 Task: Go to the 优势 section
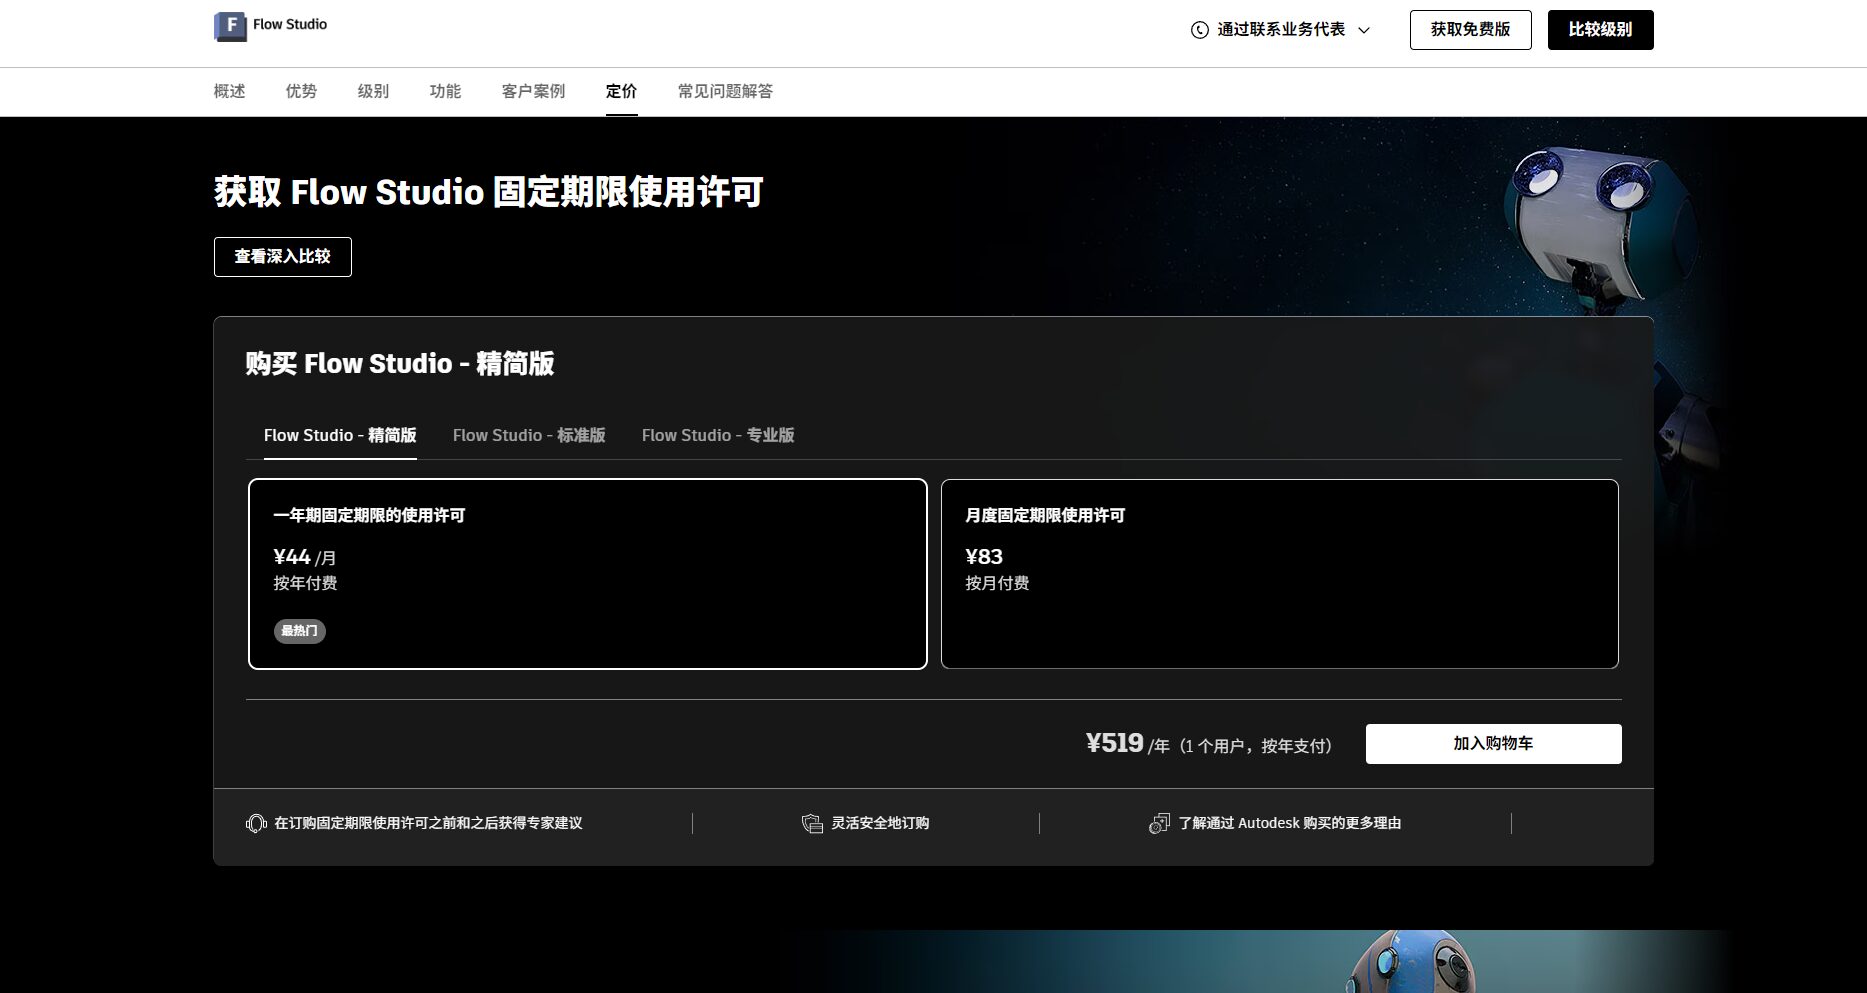coord(301,91)
